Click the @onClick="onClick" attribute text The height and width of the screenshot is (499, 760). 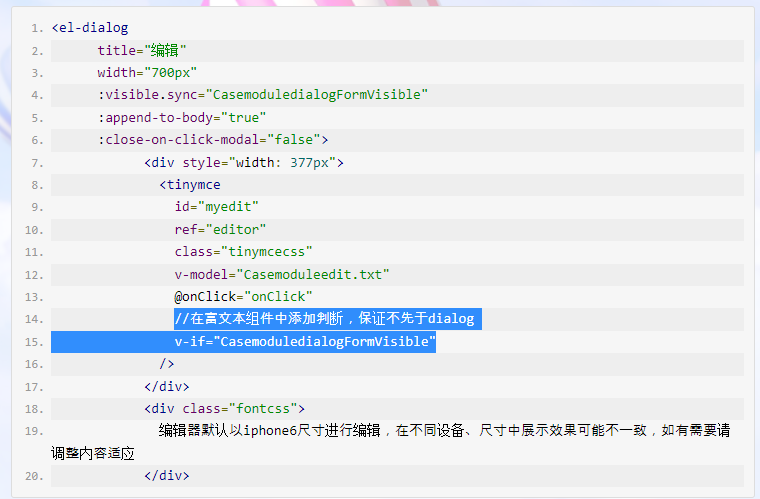click(243, 296)
